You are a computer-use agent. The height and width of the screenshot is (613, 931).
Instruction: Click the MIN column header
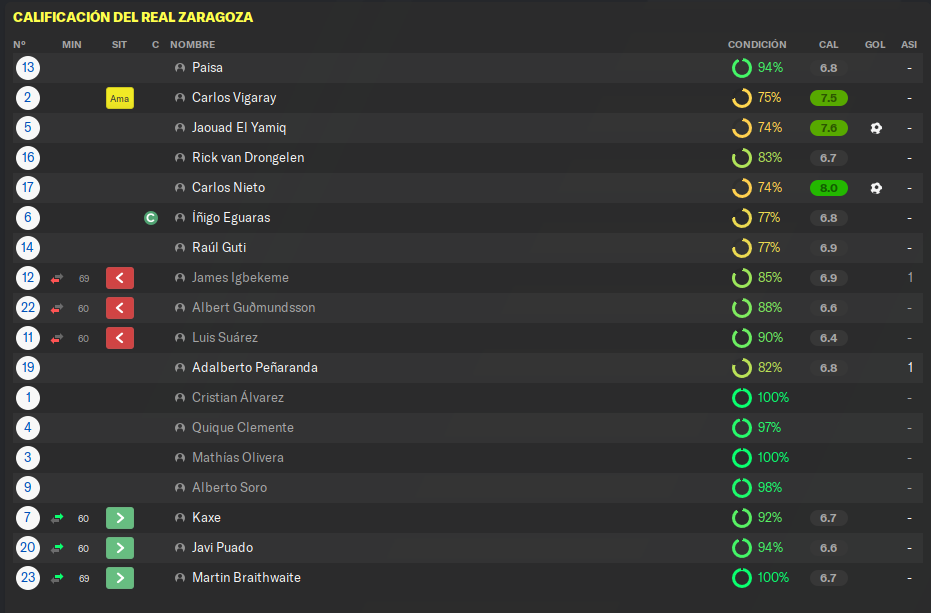click(x=72, y=45)
